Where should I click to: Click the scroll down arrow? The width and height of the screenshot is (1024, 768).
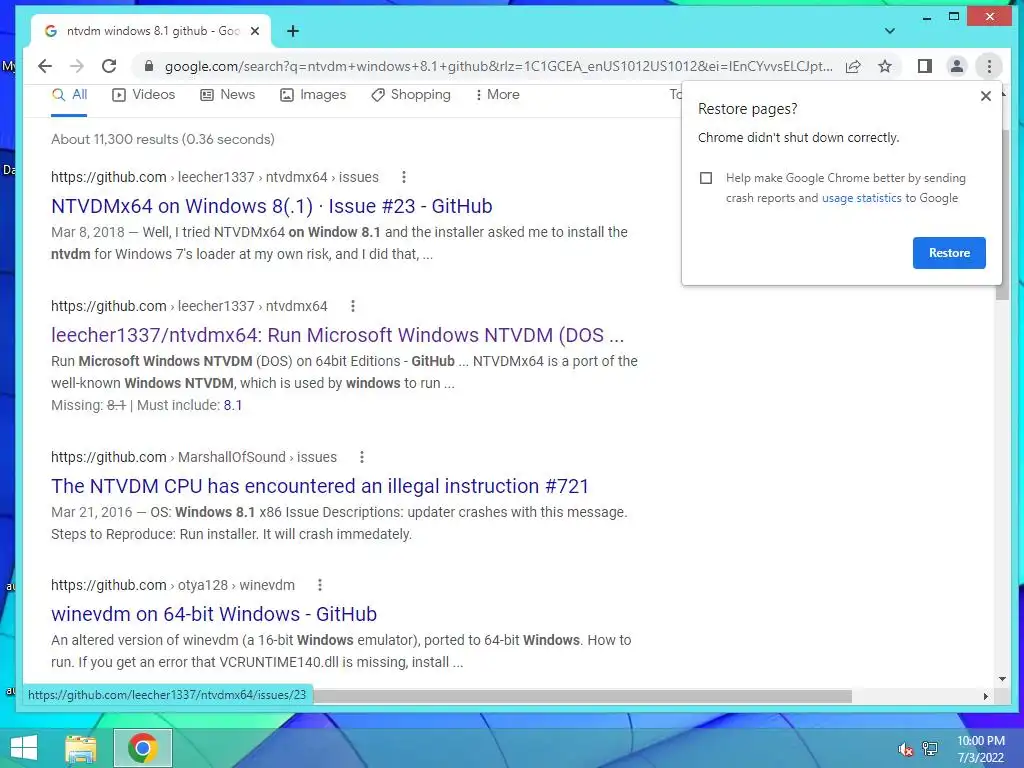coord(1002,679)
